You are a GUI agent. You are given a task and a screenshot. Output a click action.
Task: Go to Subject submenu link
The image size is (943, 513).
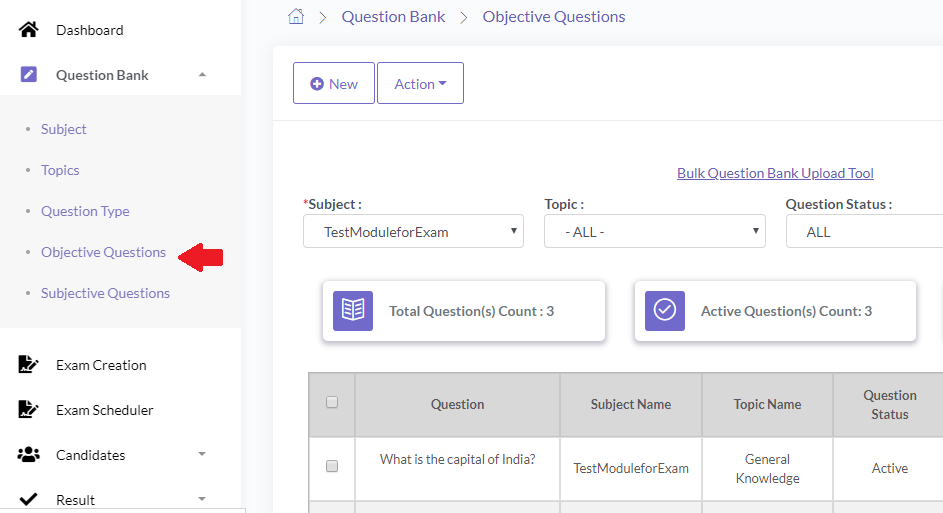(64, 129)
